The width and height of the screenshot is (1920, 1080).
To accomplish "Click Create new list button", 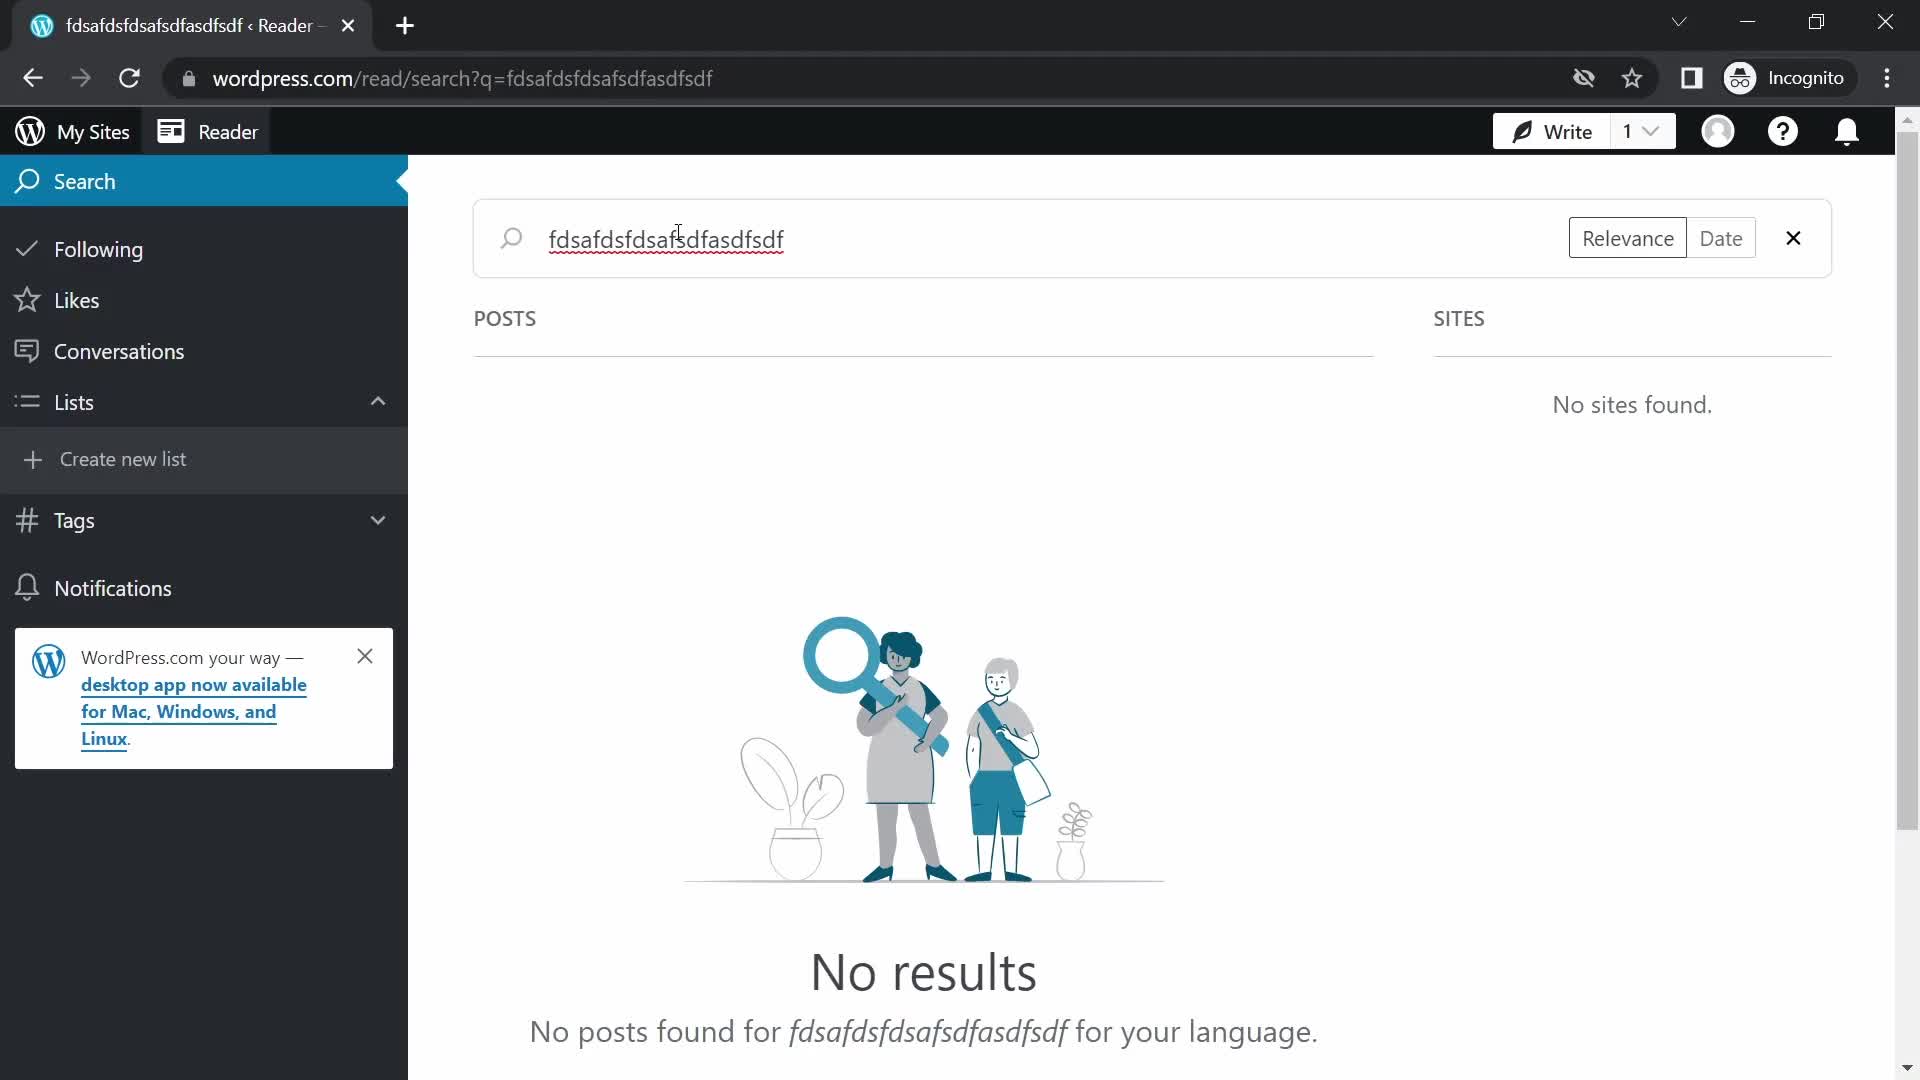I will [x=123, y=459].
